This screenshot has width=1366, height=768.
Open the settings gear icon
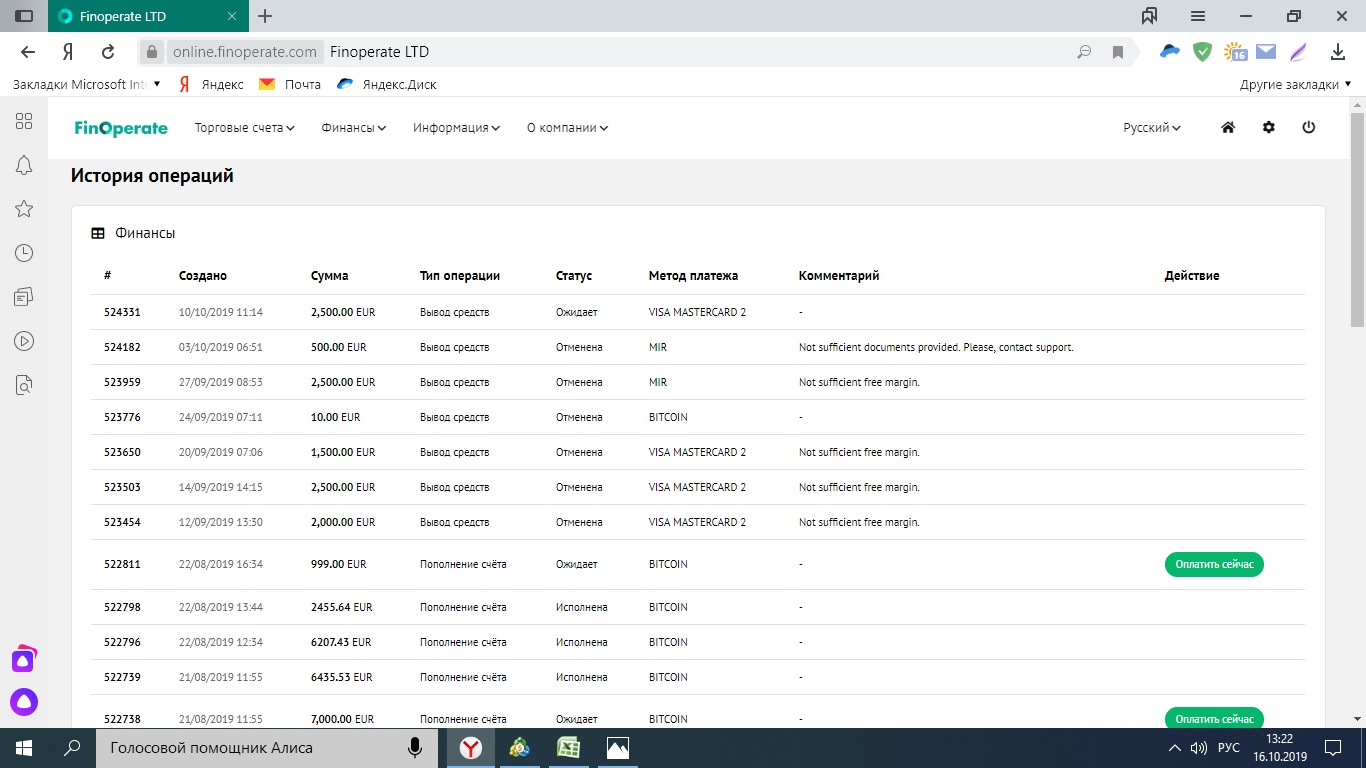coord(1269,128)
